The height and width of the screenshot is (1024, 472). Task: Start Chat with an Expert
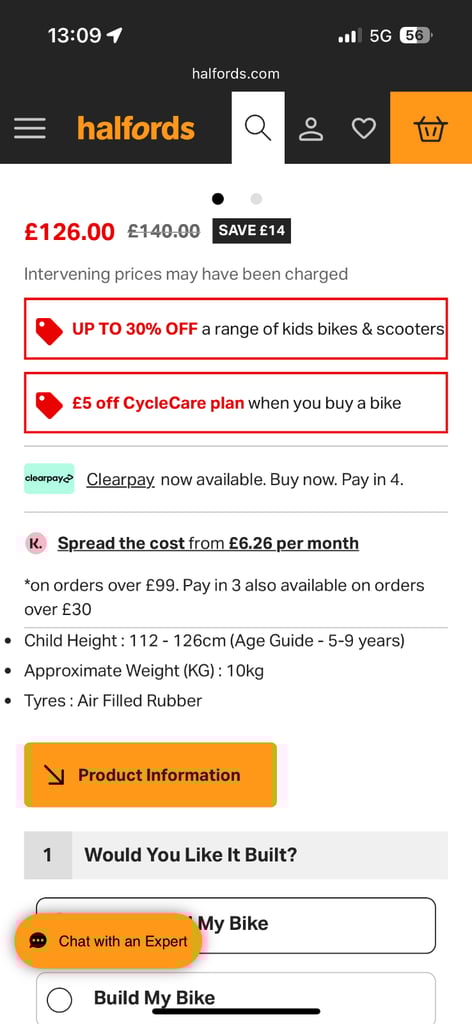pyautogui.click(x=108, y=941)
